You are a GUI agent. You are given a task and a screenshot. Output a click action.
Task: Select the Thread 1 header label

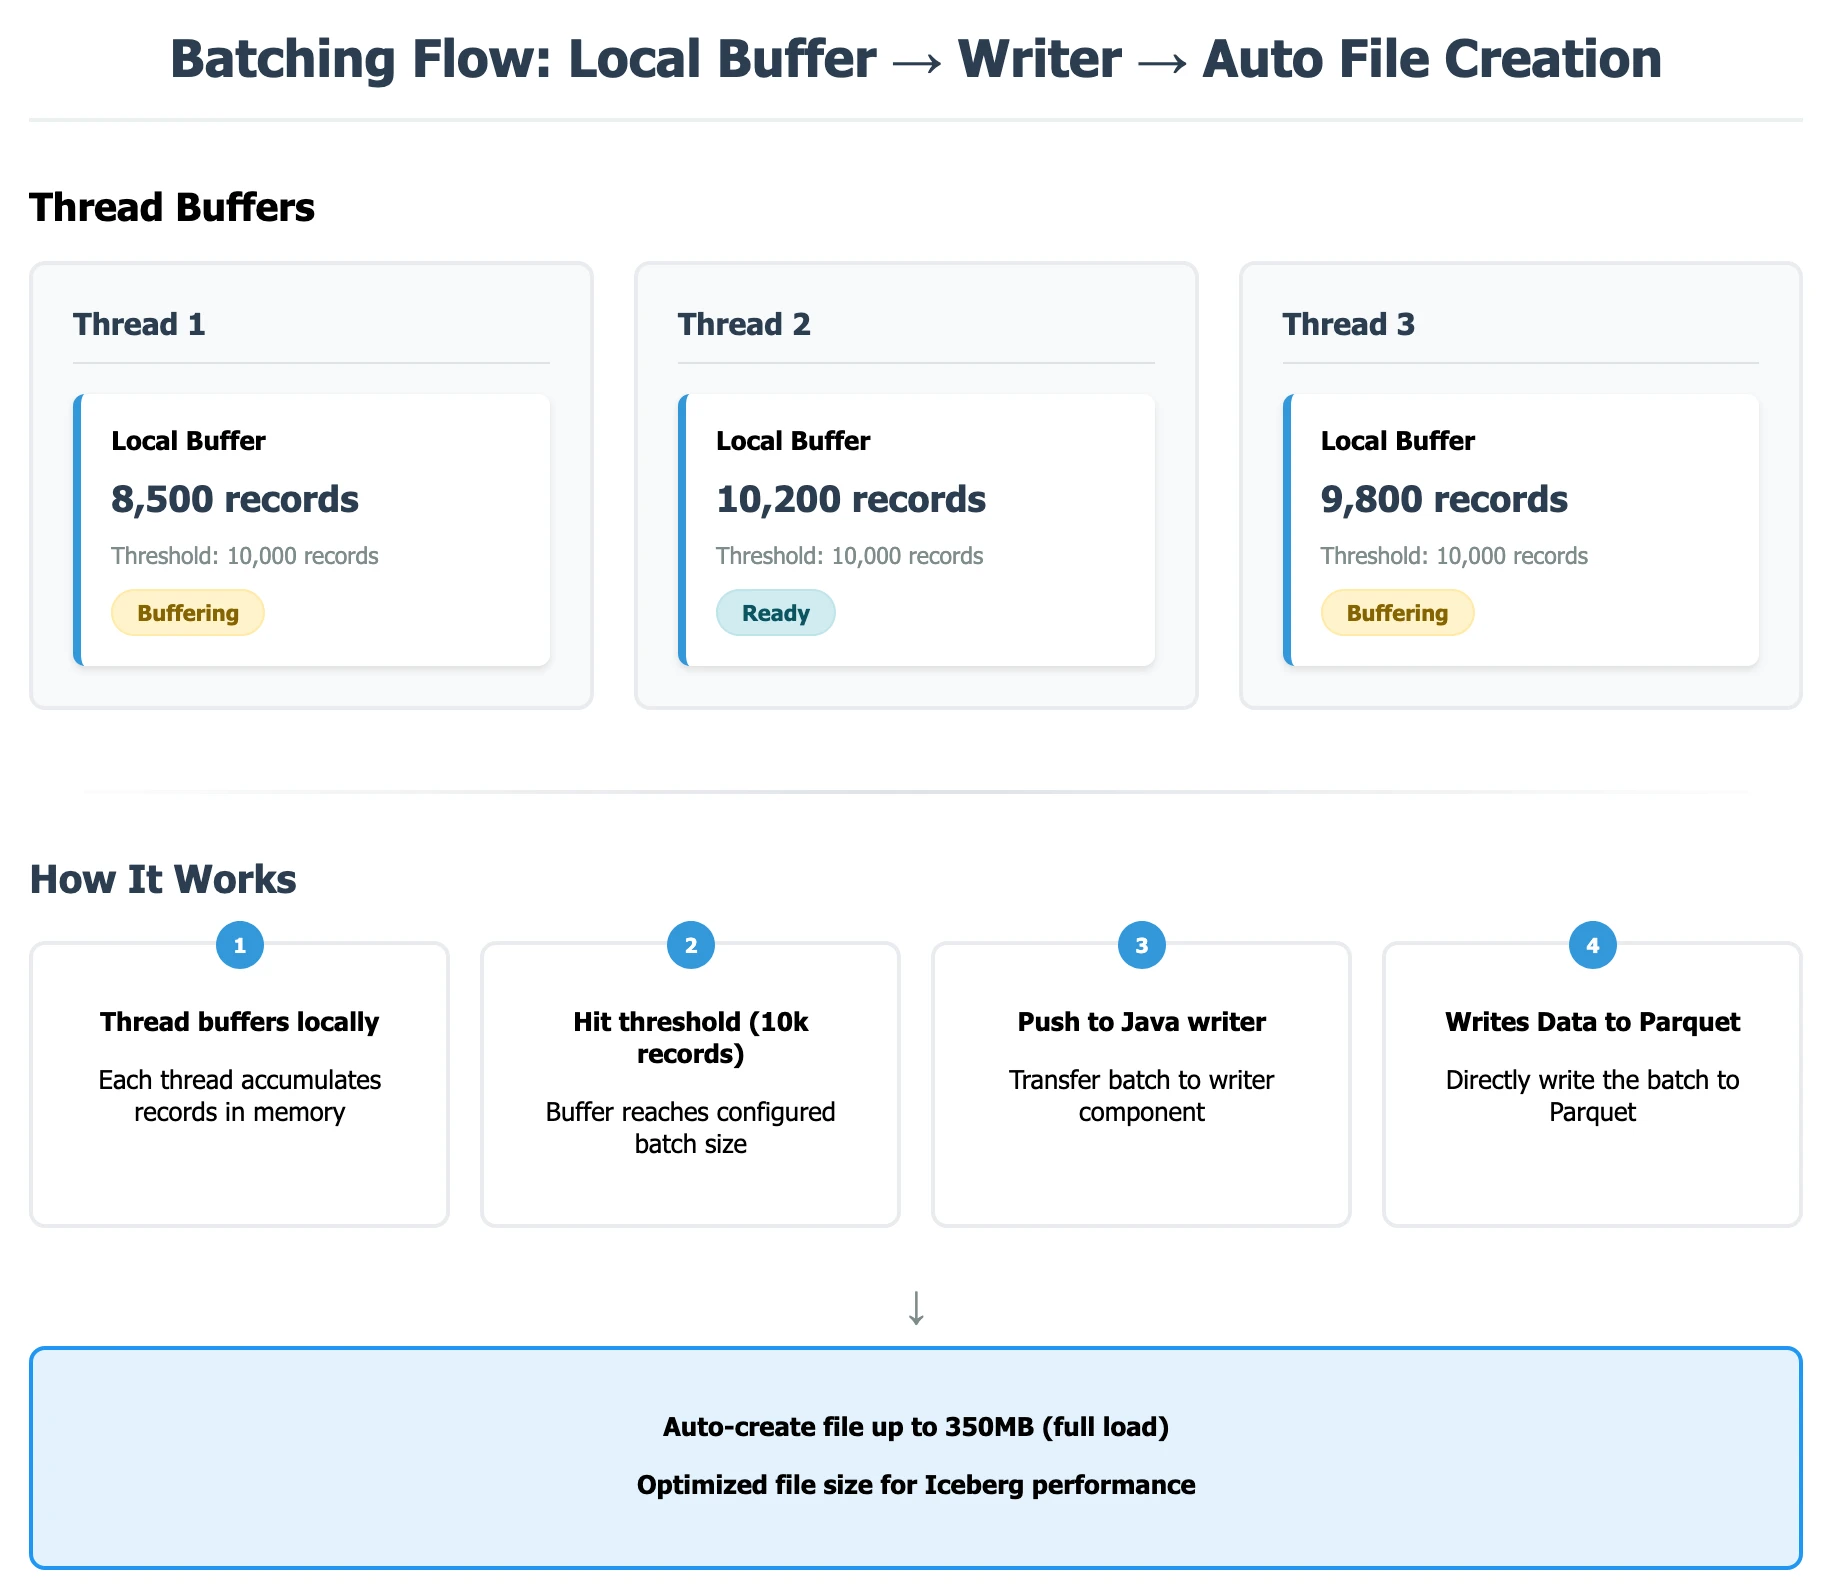point(139,323)
